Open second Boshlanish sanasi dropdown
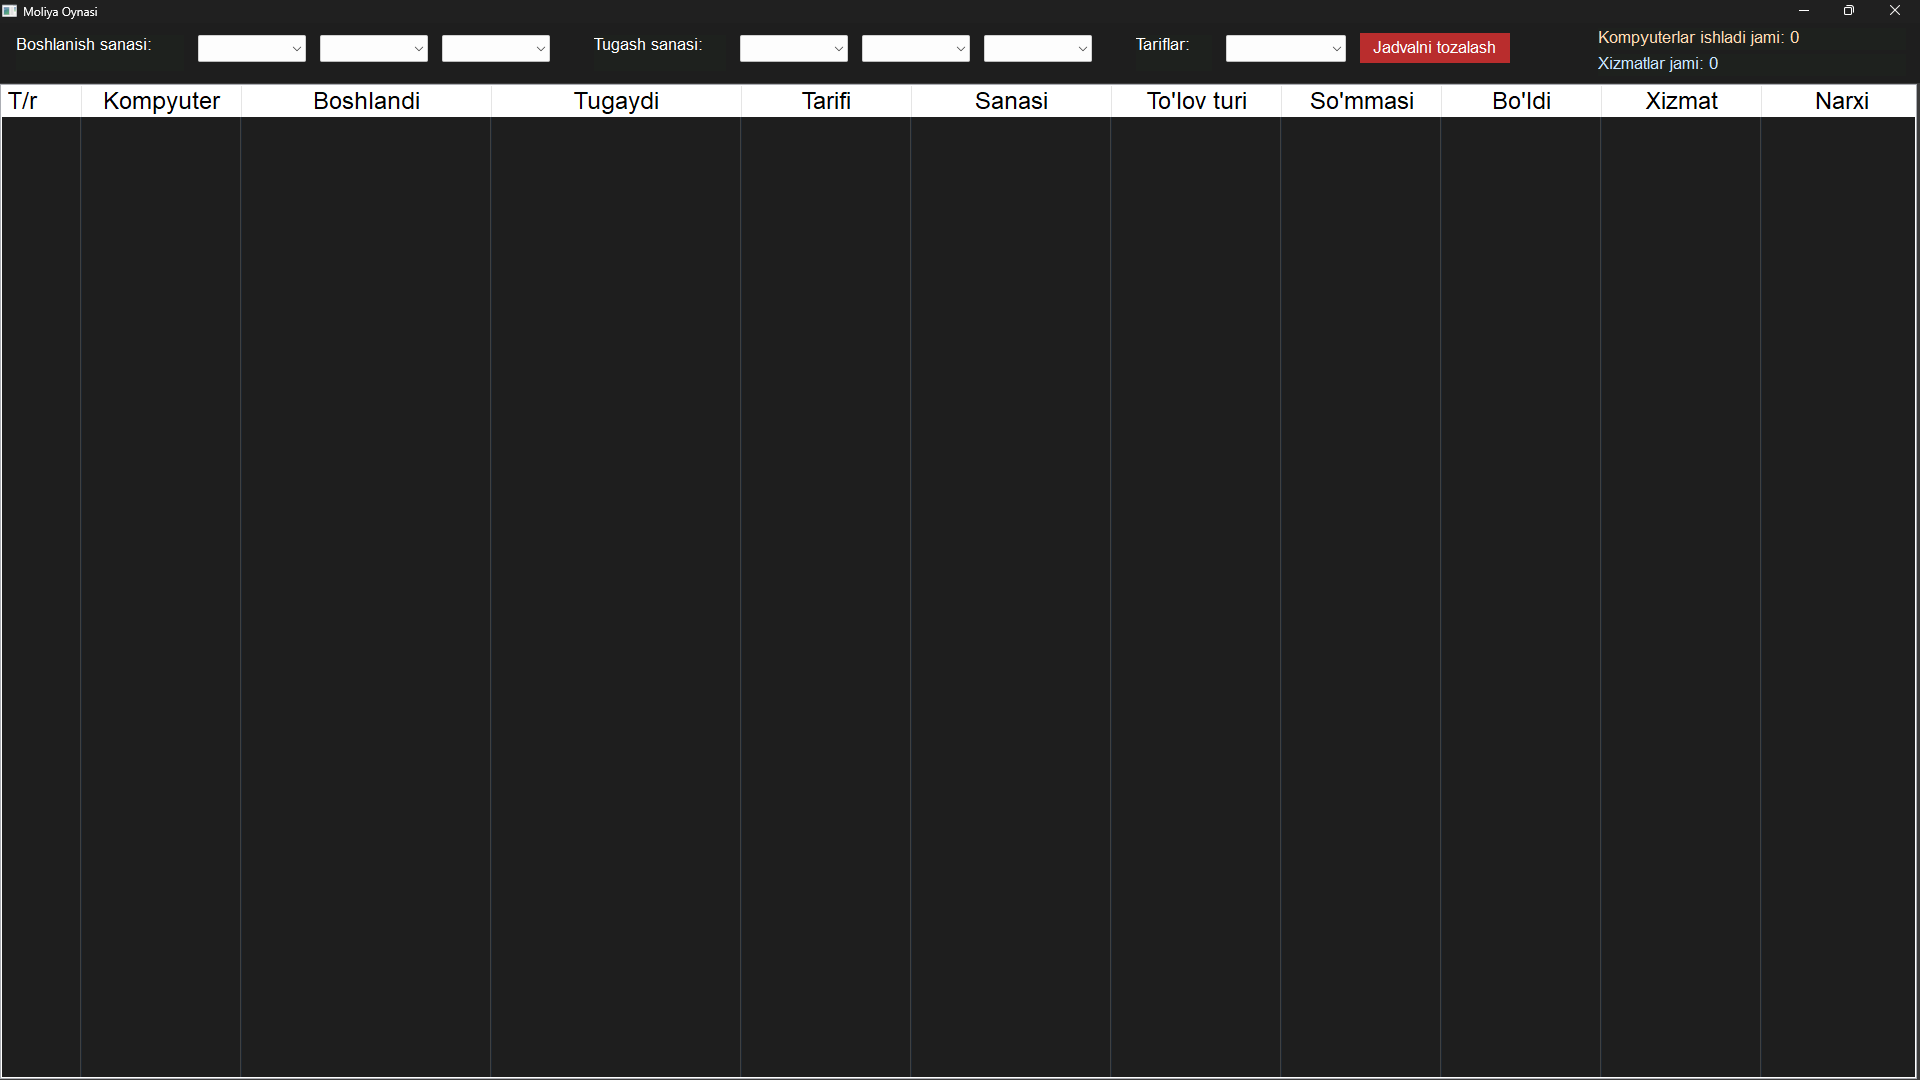The image size is (1920, 1080). [x=374, y=48]
